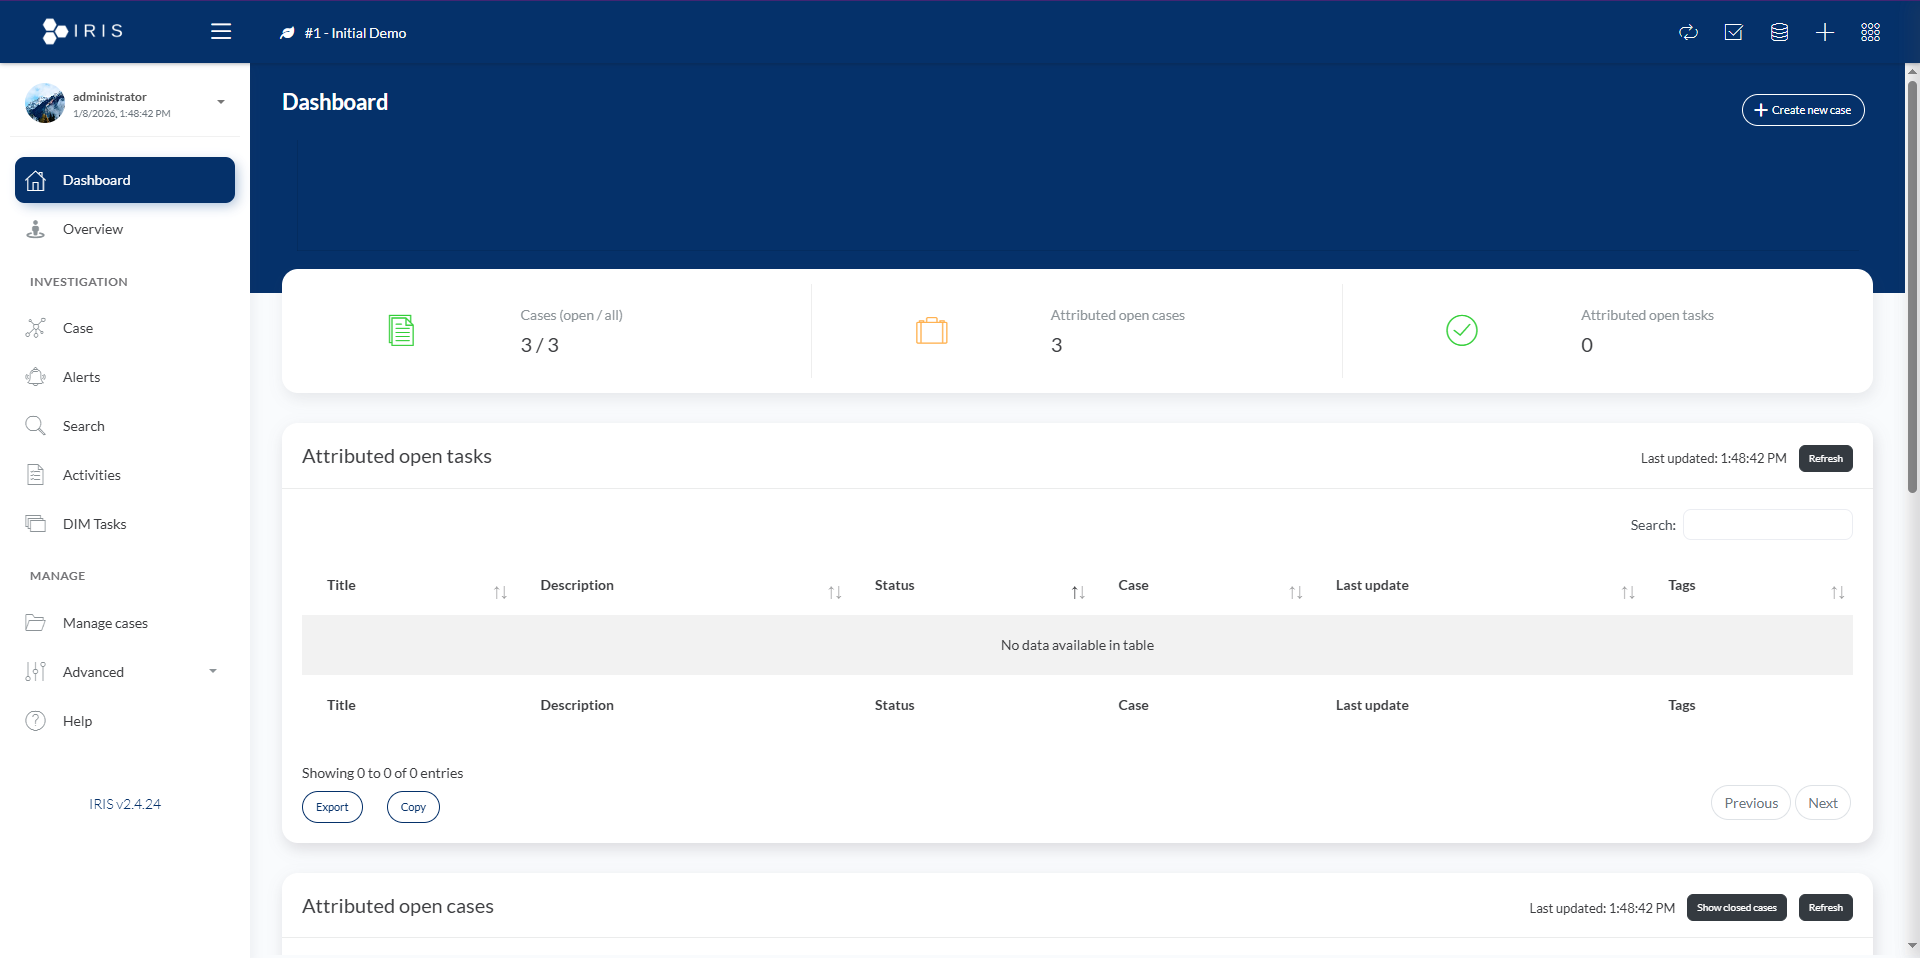Focus the tasks table Search field

click(1767, 525)
